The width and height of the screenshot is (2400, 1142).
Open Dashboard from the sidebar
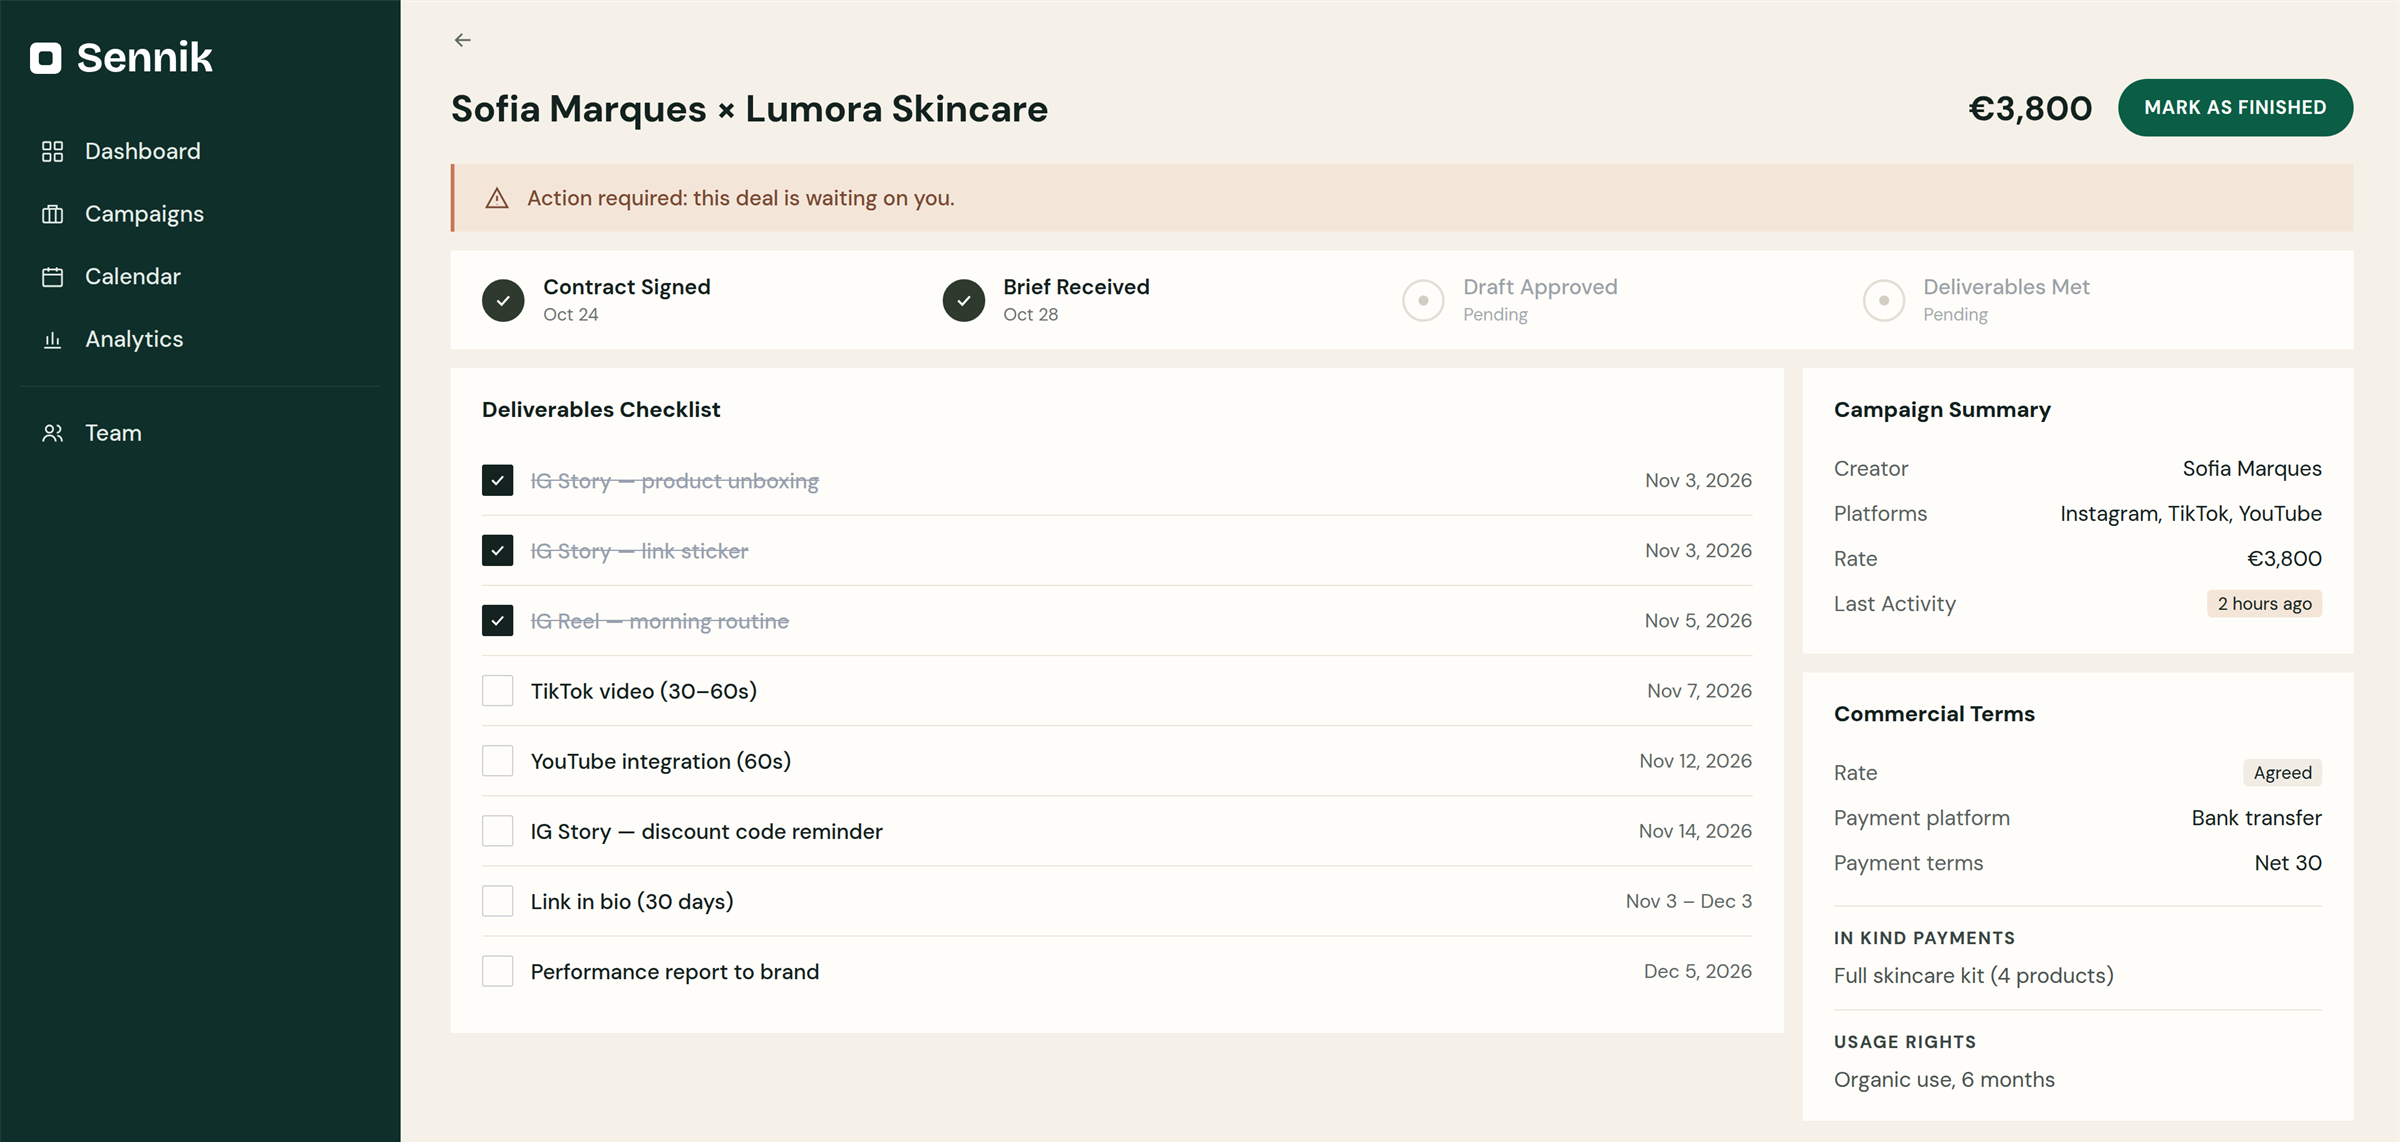(x=143, y=151)
